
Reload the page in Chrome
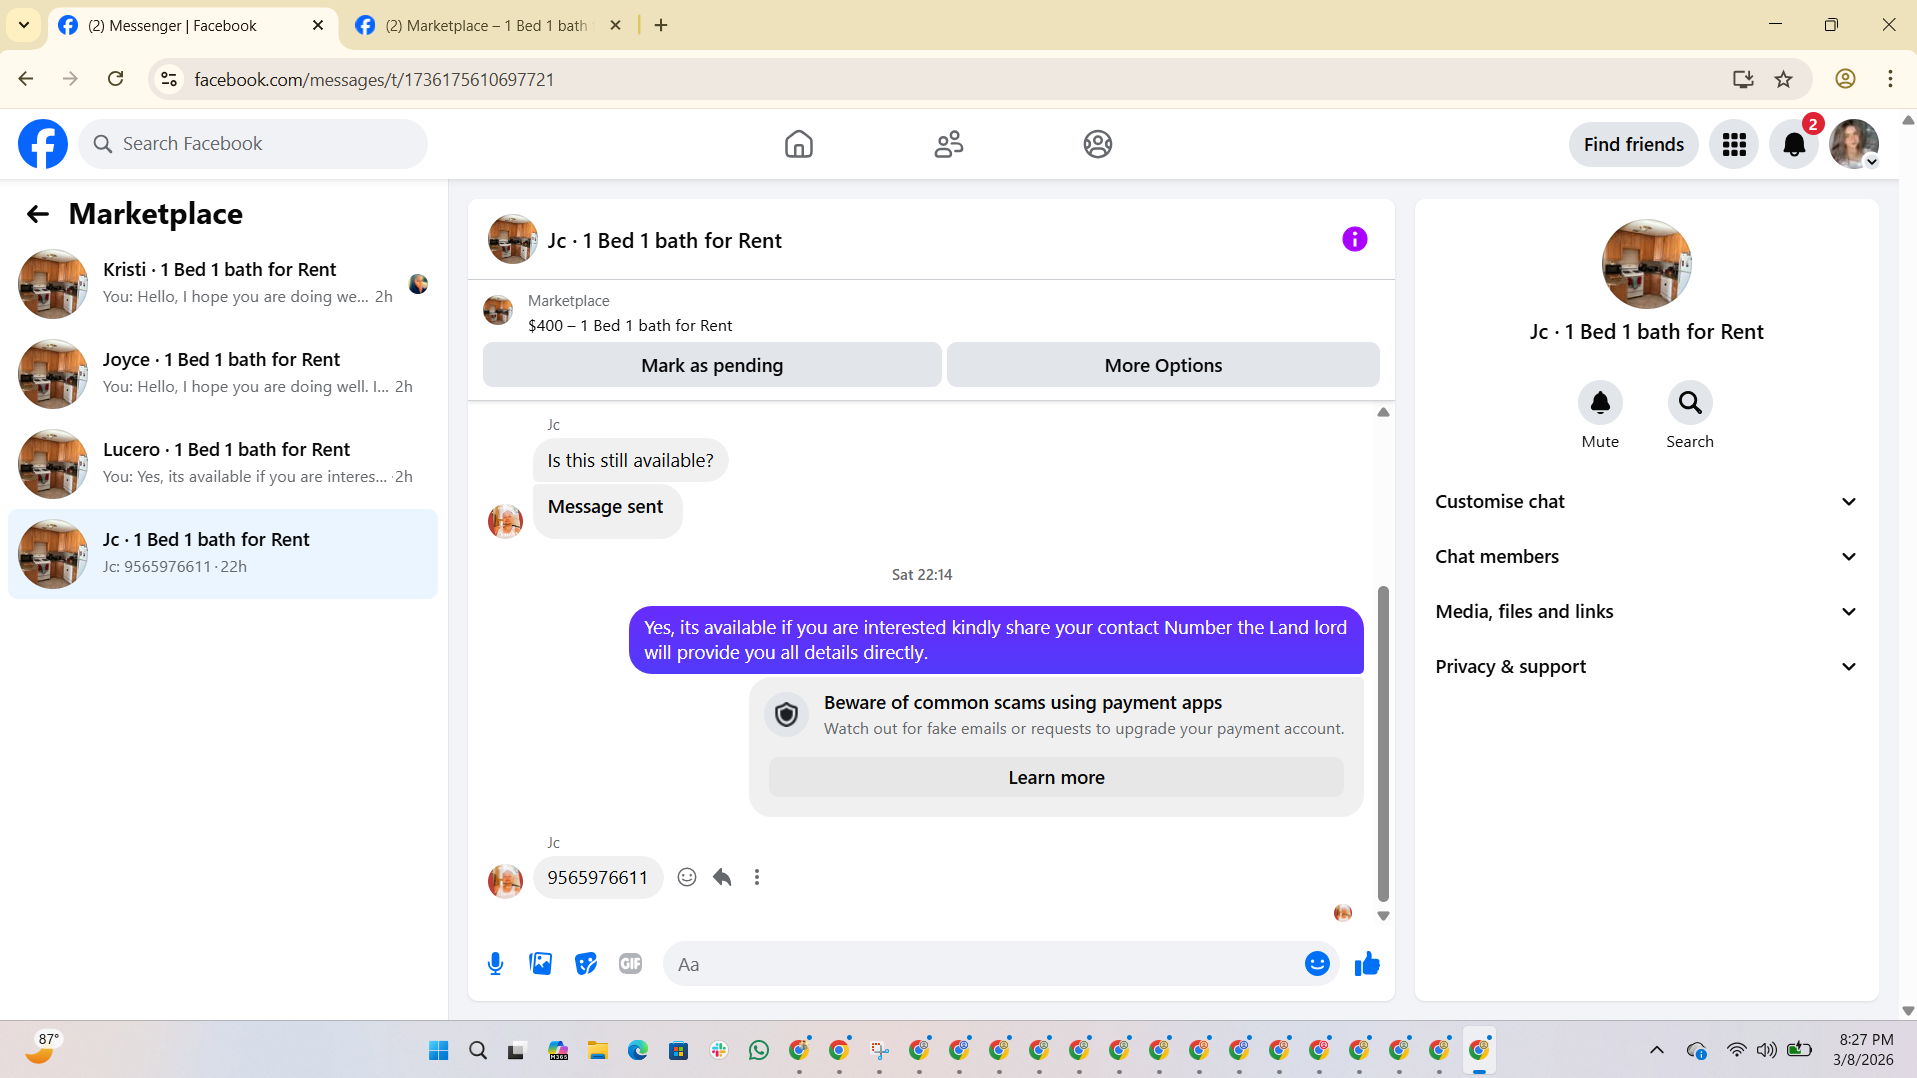click(x=116, y=79)
